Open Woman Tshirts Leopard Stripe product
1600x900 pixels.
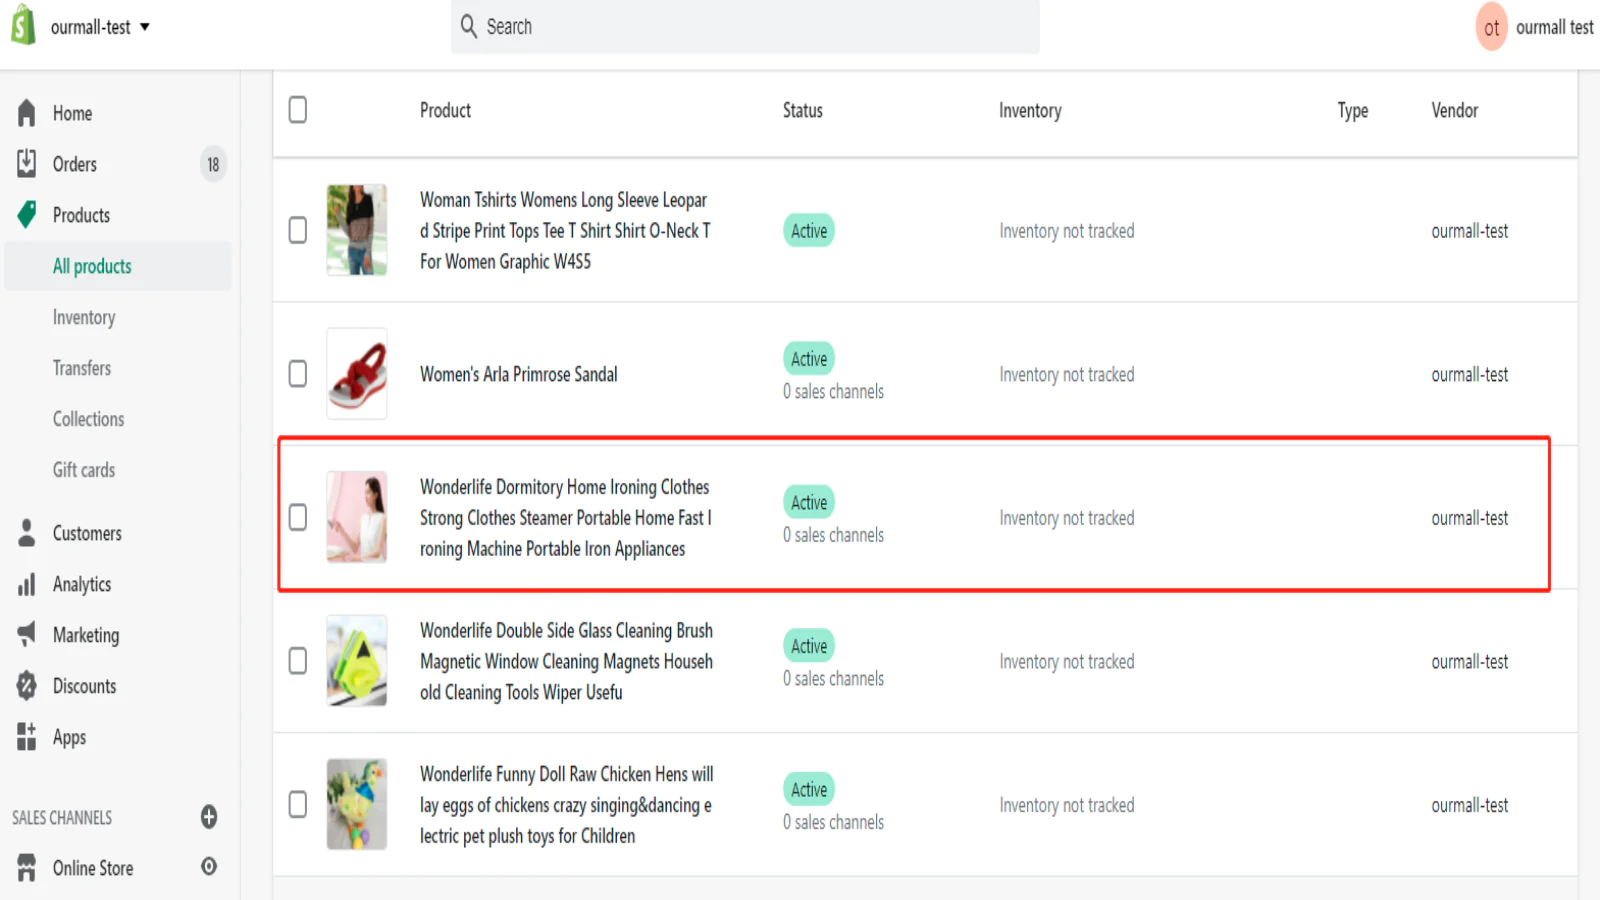pyautogui.click(x=564, y=230)
